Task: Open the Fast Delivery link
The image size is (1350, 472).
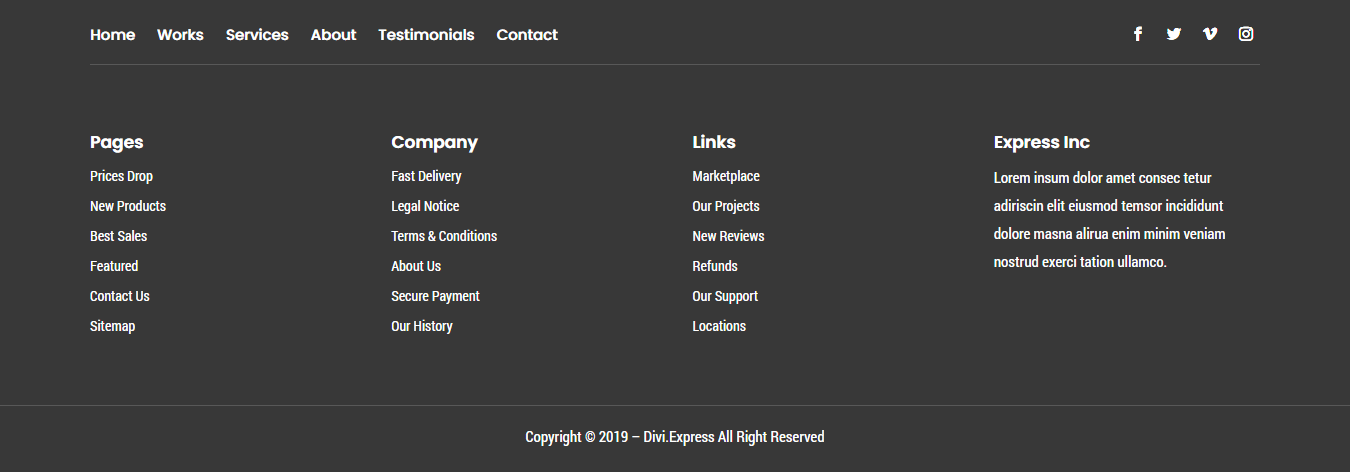Action: tap(426, 176)
